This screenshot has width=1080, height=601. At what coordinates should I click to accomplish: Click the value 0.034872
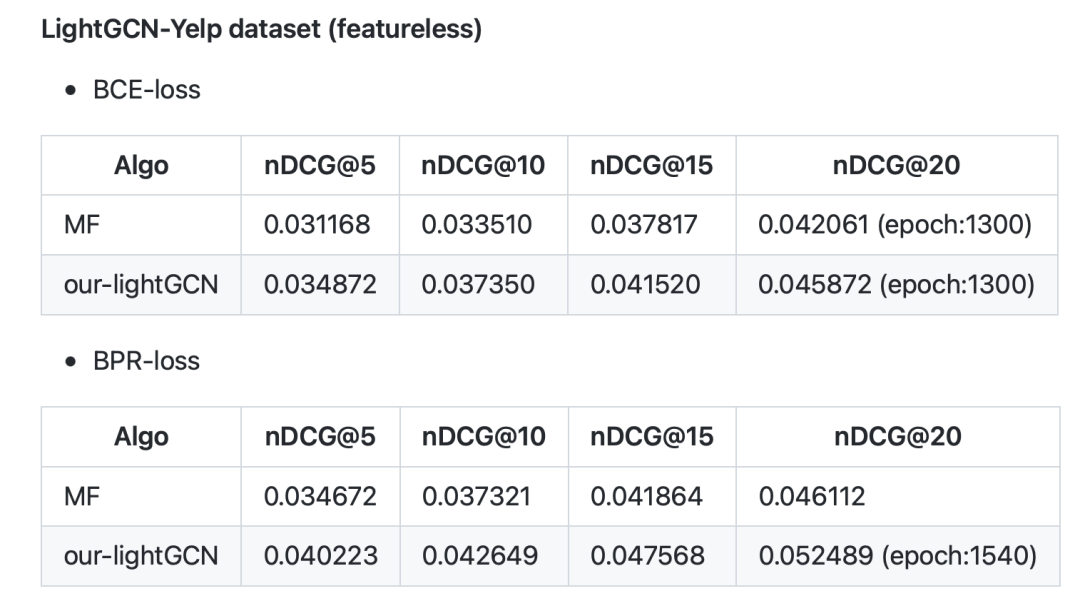[x=320, y=285]
